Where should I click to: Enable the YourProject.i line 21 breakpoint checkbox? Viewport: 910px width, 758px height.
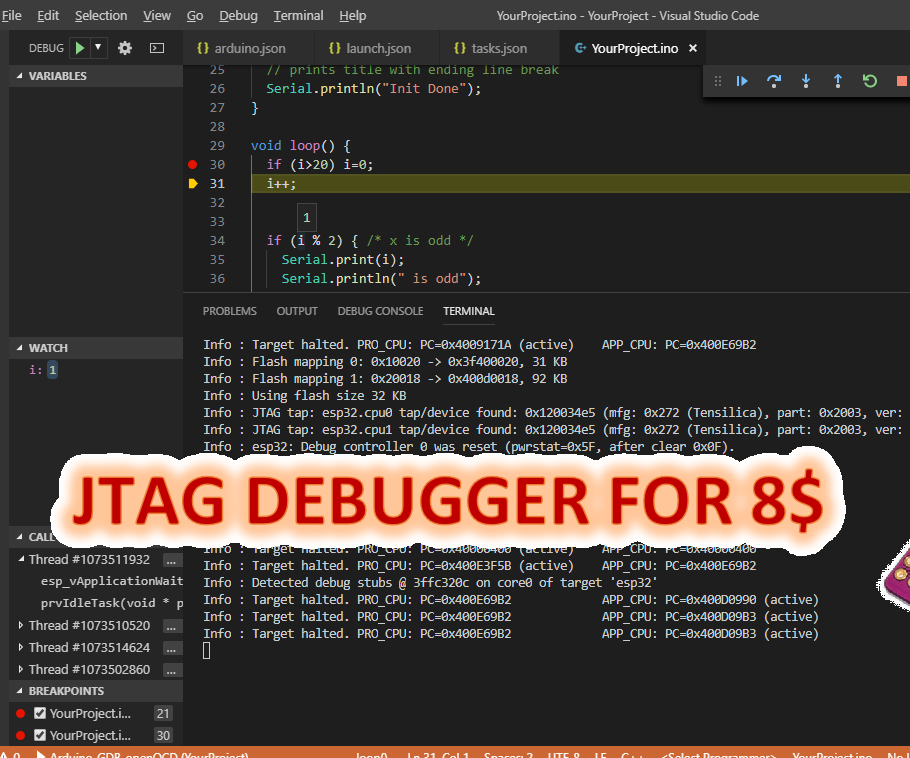click(x=40, y=712)
